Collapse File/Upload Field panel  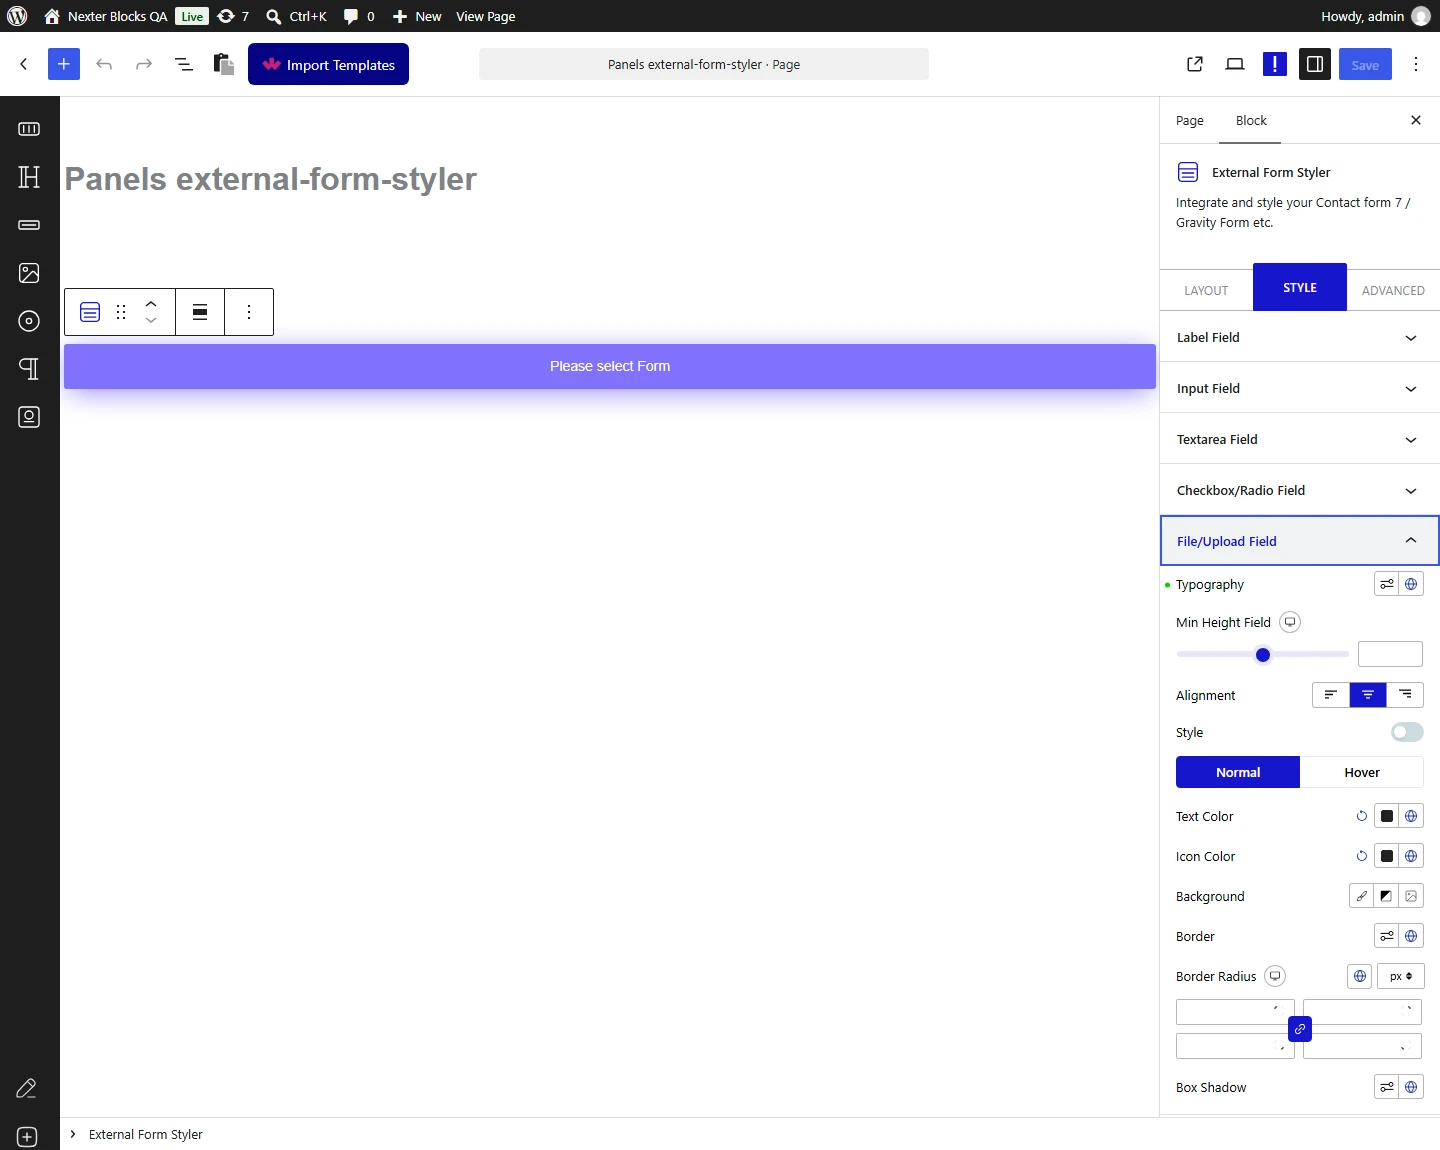(x=1300, y=541)
